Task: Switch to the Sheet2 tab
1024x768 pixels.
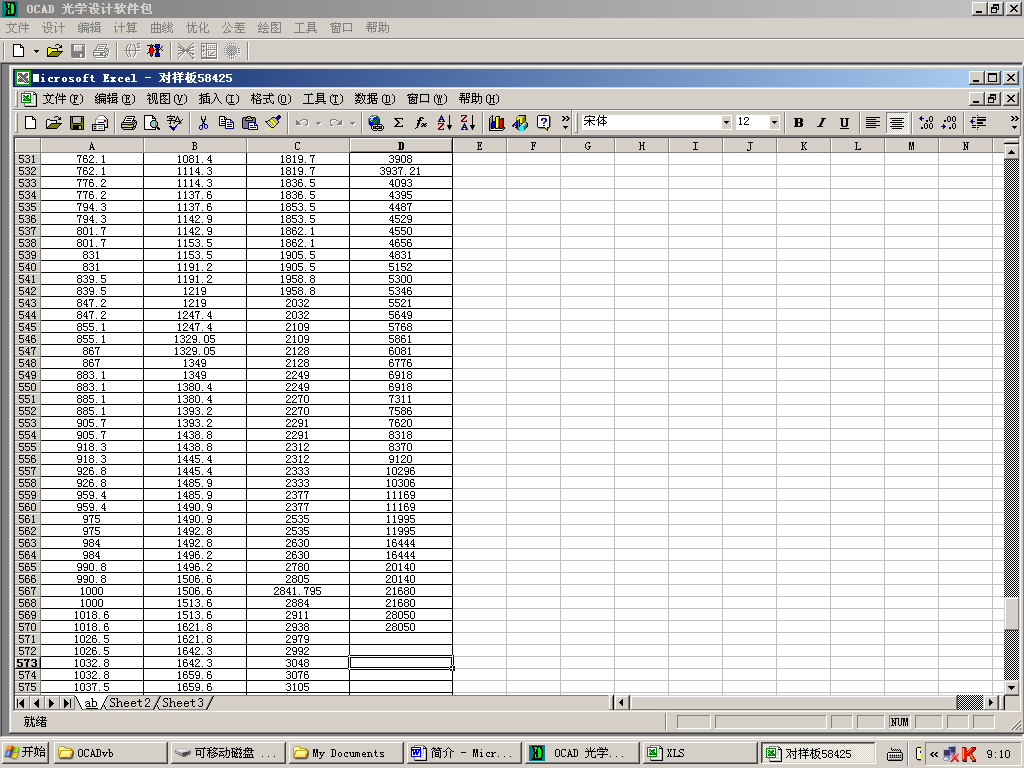Action: coord(130,703)
